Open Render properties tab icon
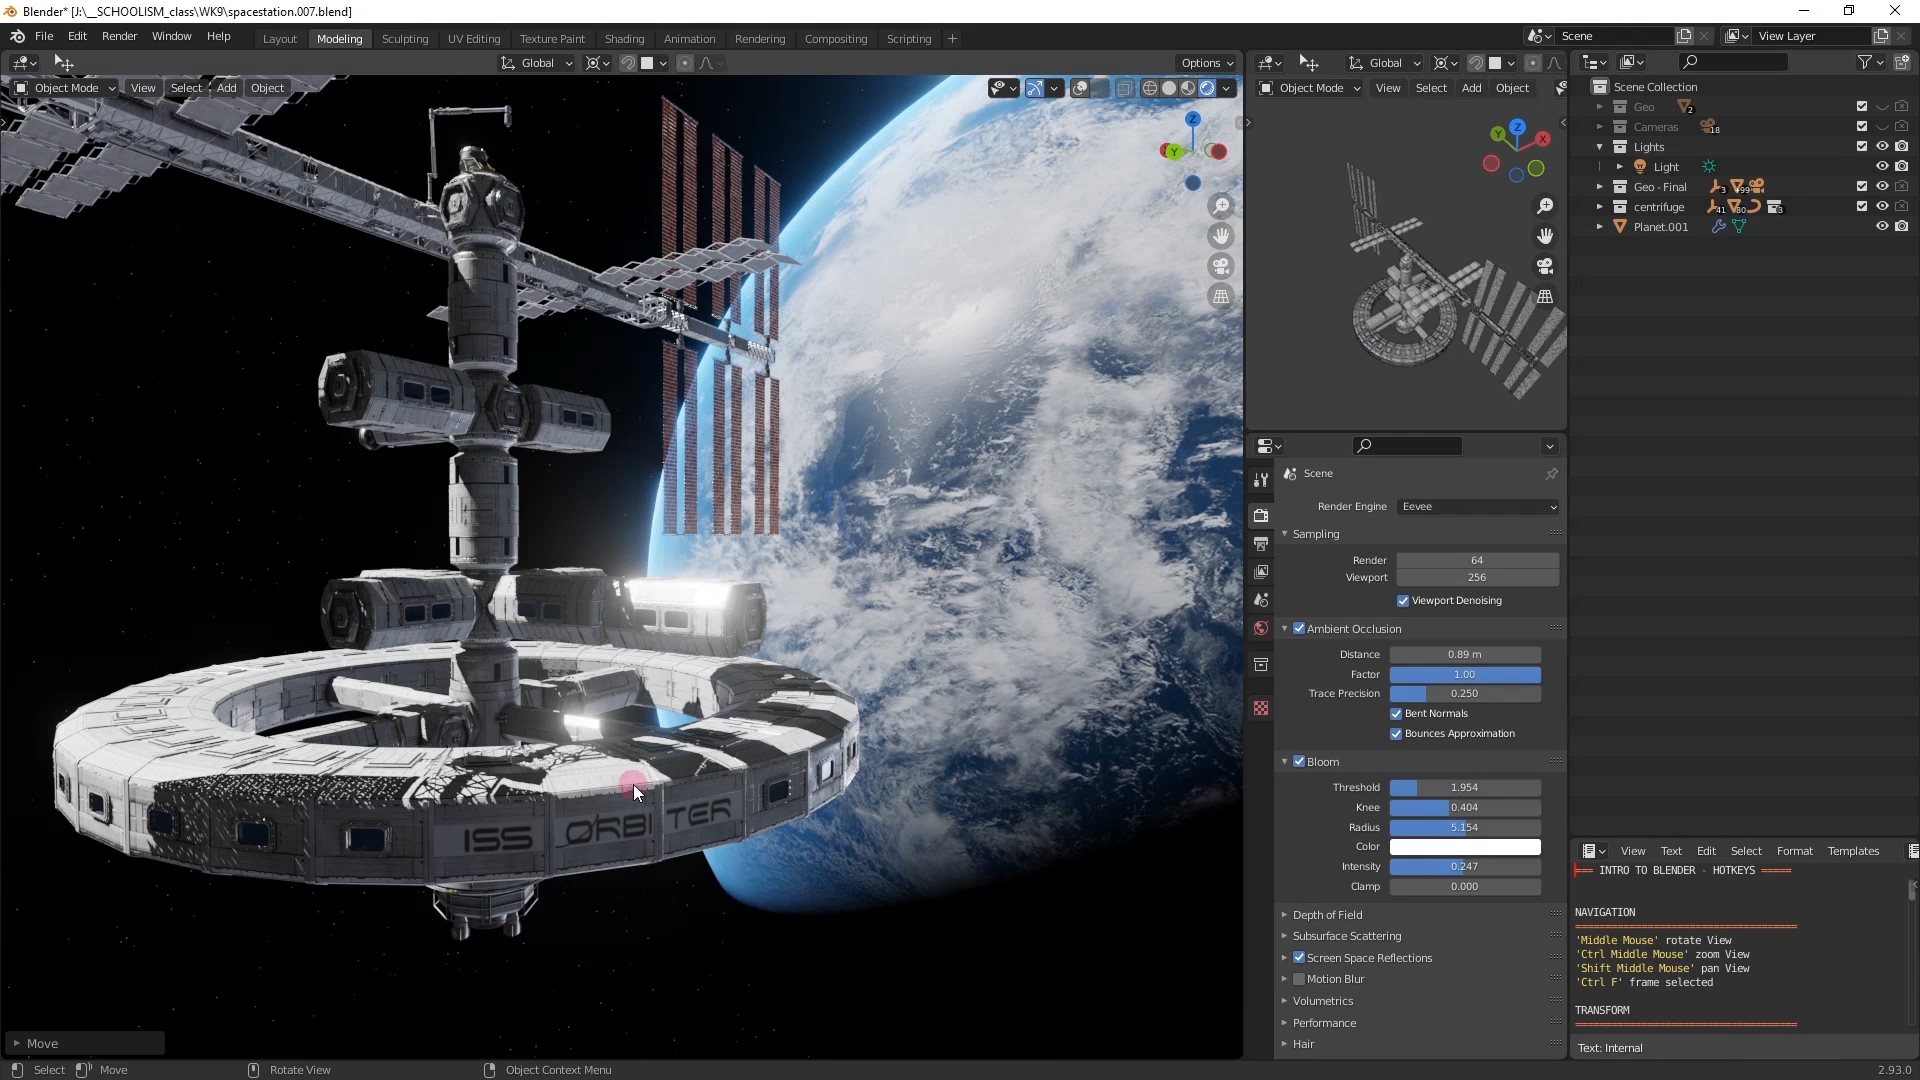The width and height of the screenshot is (1920, 1080). point(1261,515)
